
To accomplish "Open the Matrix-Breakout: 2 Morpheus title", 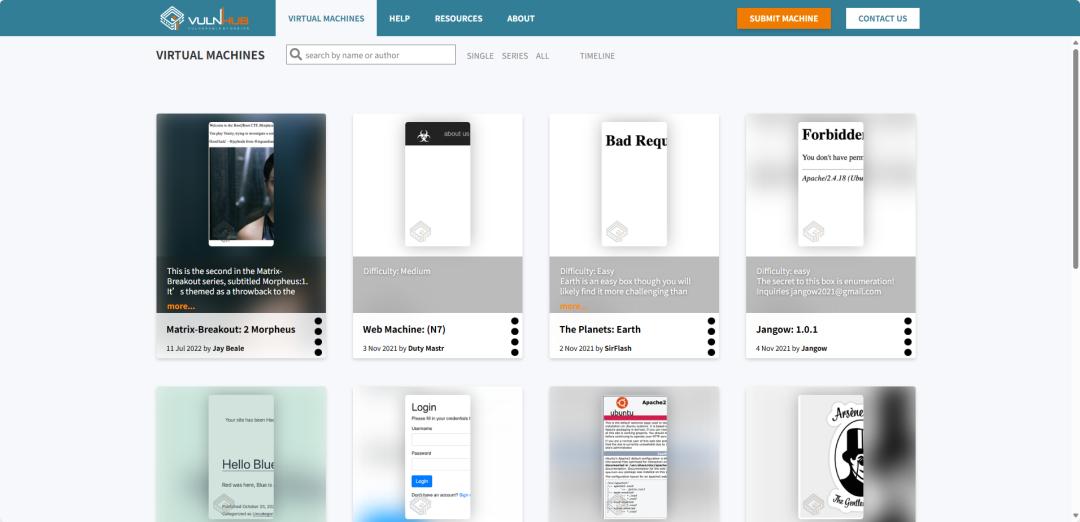I will tap(231, 329).
